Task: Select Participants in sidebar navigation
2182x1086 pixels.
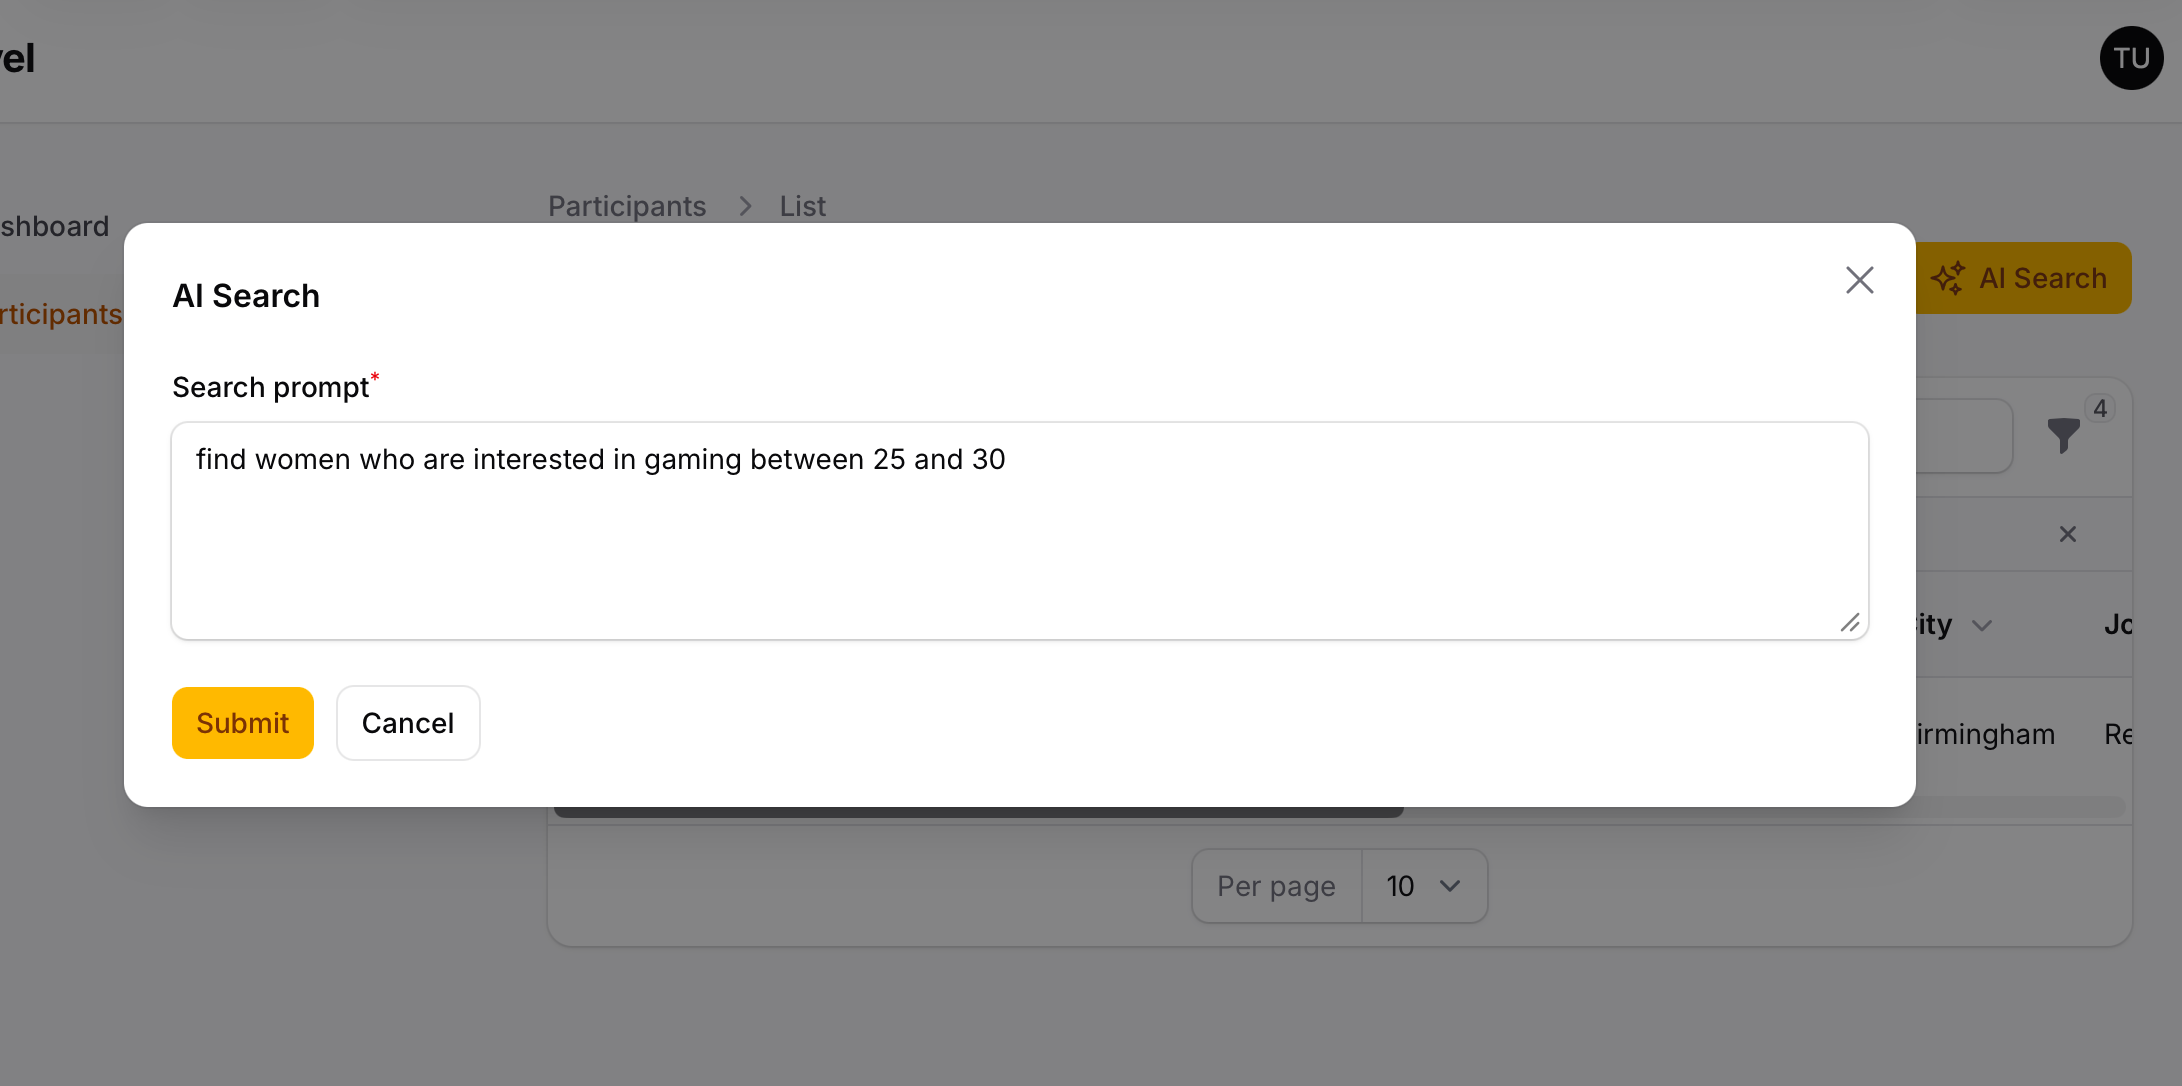Action: pos(60,314)
